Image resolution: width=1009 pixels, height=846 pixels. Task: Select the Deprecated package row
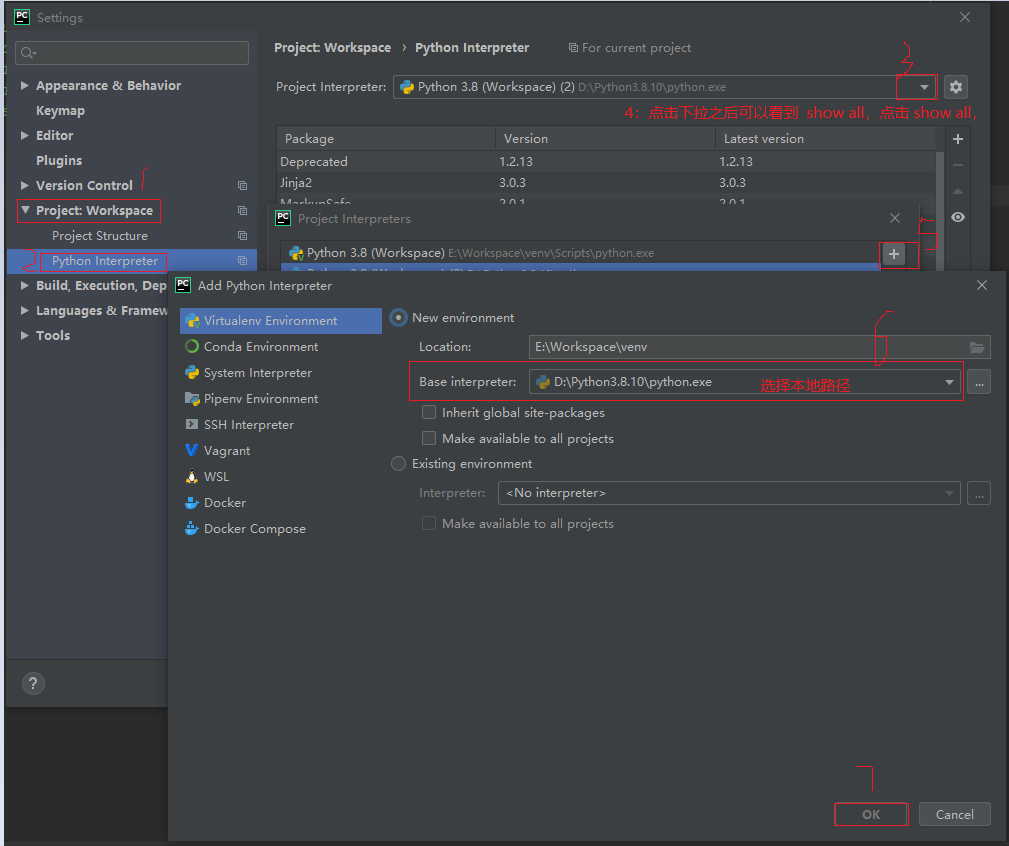click(607, 161)
